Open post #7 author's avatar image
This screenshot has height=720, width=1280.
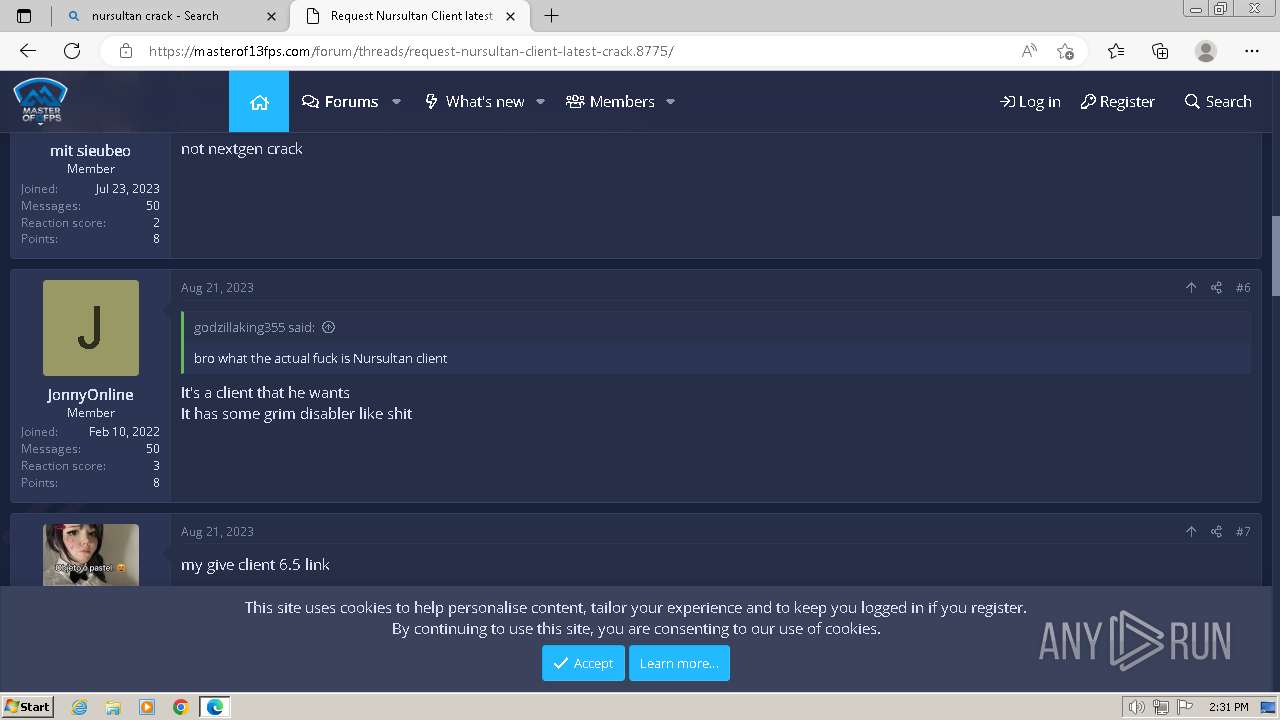click(x=91, y=555)
